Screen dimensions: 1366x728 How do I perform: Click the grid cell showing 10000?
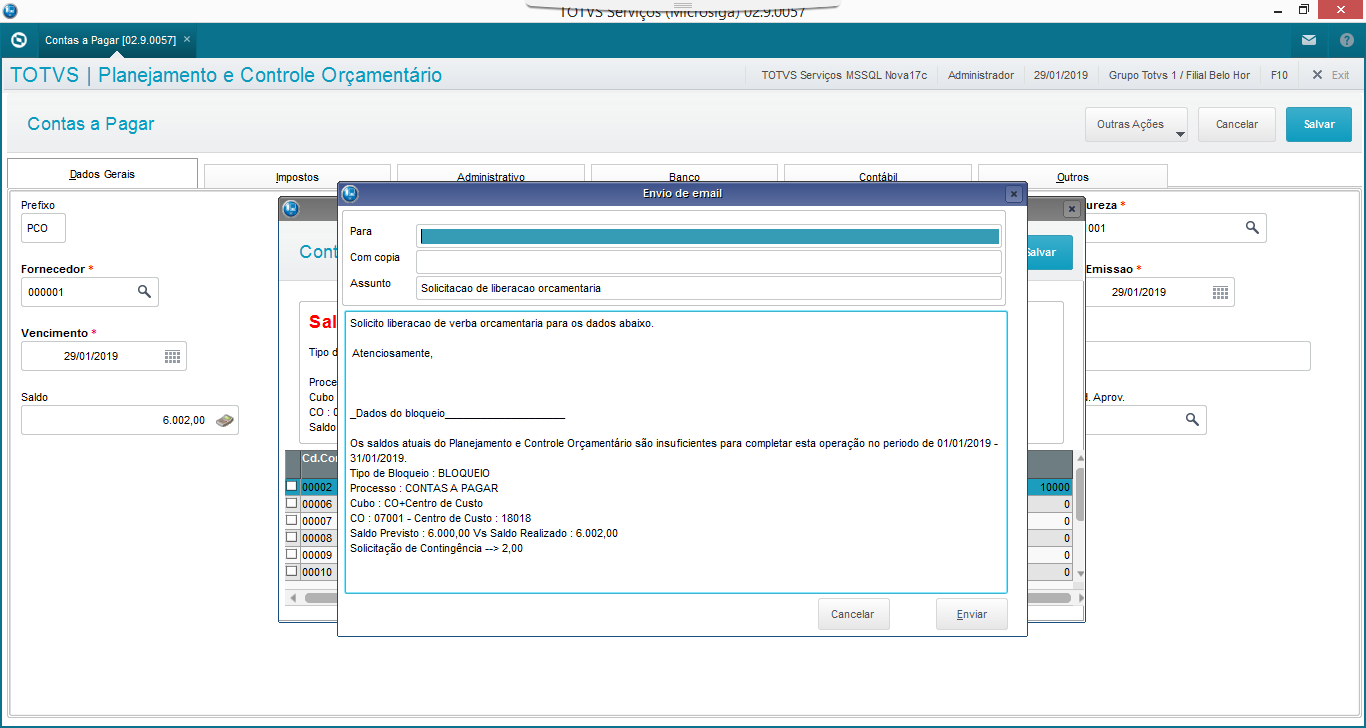coord(1050,486)
